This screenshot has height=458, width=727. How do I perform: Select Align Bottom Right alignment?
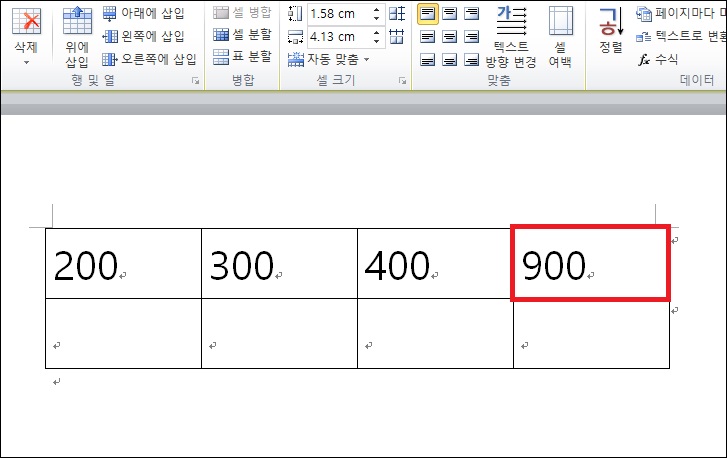(x=472, y=60)
